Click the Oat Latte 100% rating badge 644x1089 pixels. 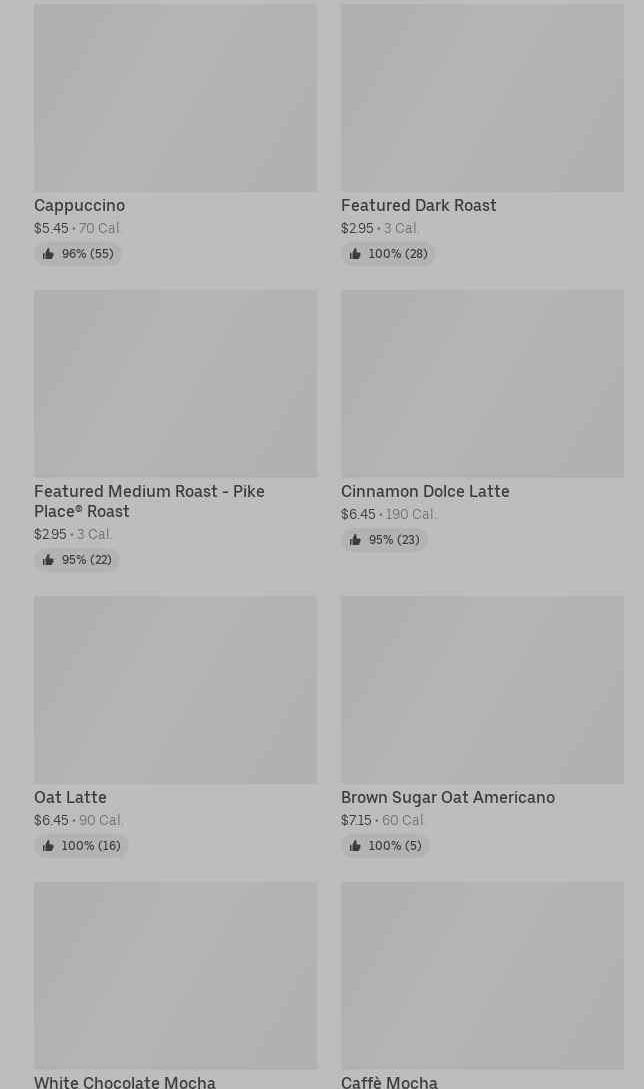(81, 846)
